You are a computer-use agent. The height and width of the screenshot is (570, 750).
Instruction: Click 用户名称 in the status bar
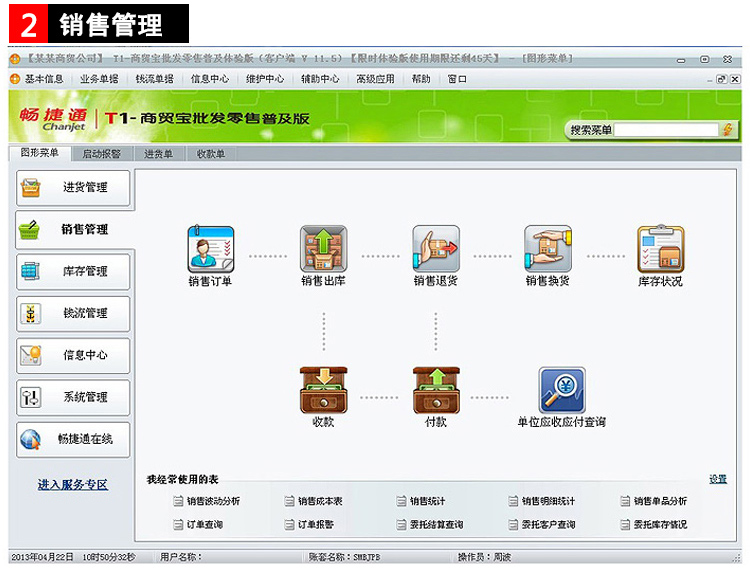coord(181,557)
